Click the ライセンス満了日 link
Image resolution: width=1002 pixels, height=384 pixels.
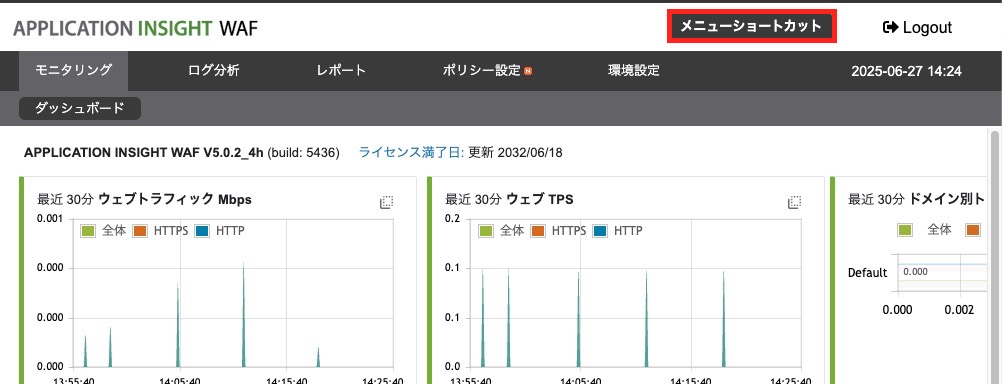[x=412, y=153]
